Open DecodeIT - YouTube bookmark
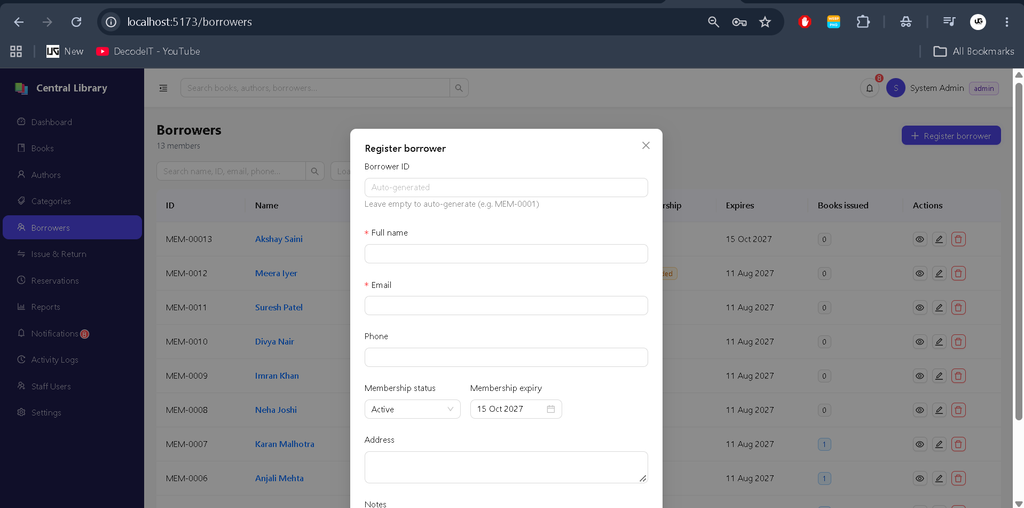 148,51
